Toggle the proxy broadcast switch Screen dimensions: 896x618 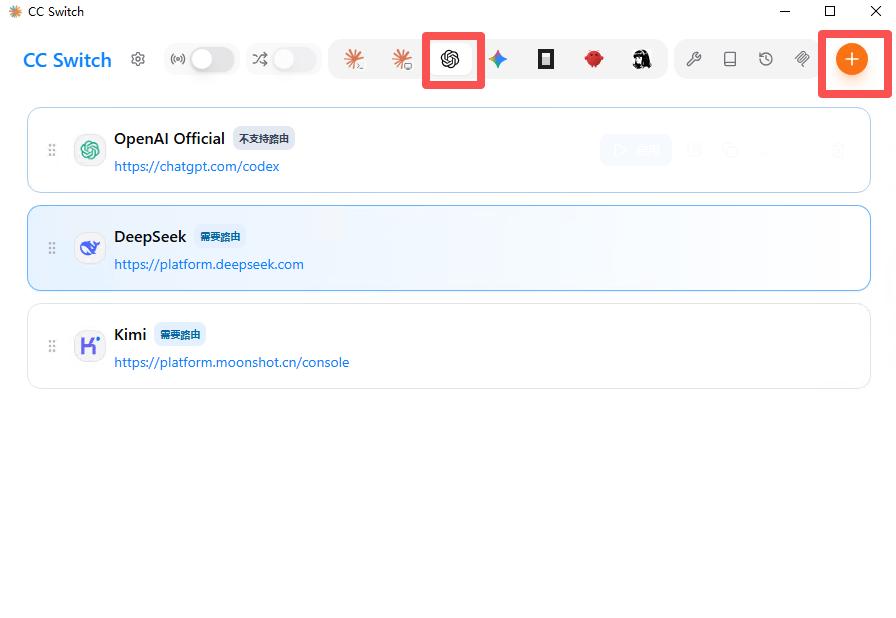[x=212, y=59]
